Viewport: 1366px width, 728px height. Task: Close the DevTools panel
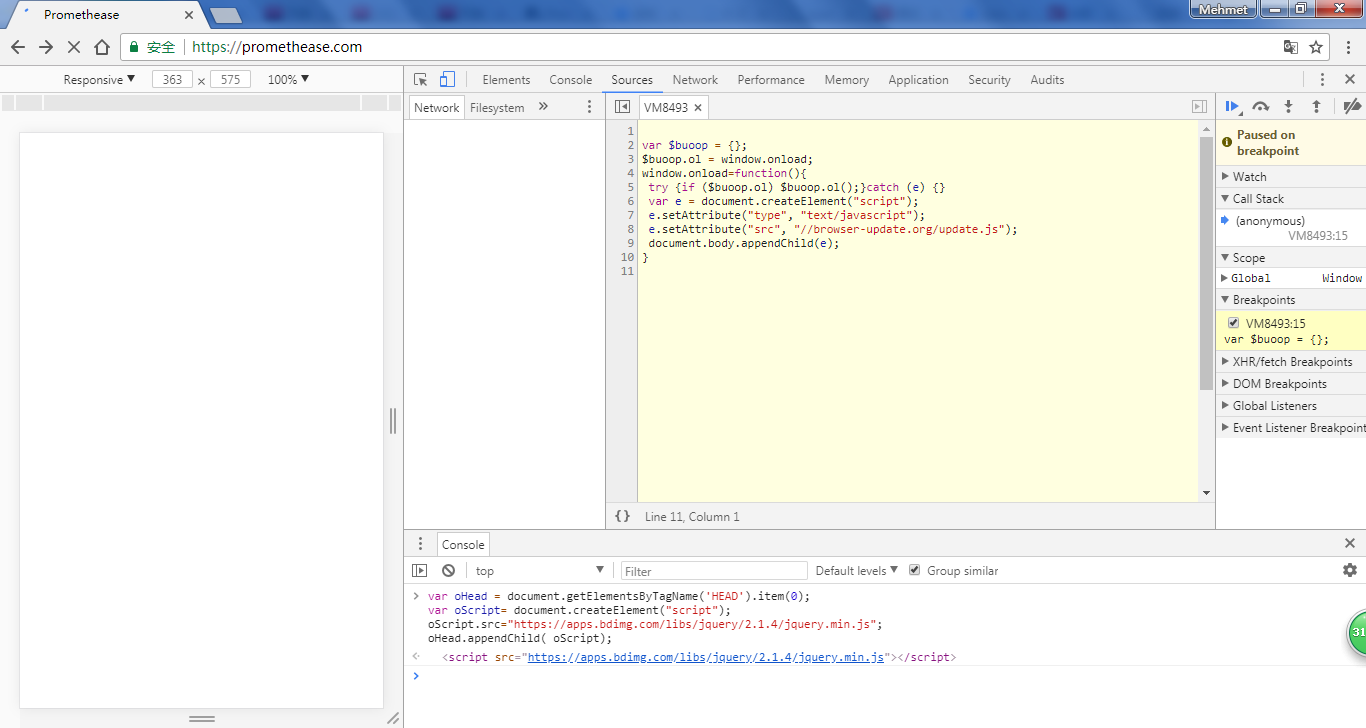(x=1350, y=80)
